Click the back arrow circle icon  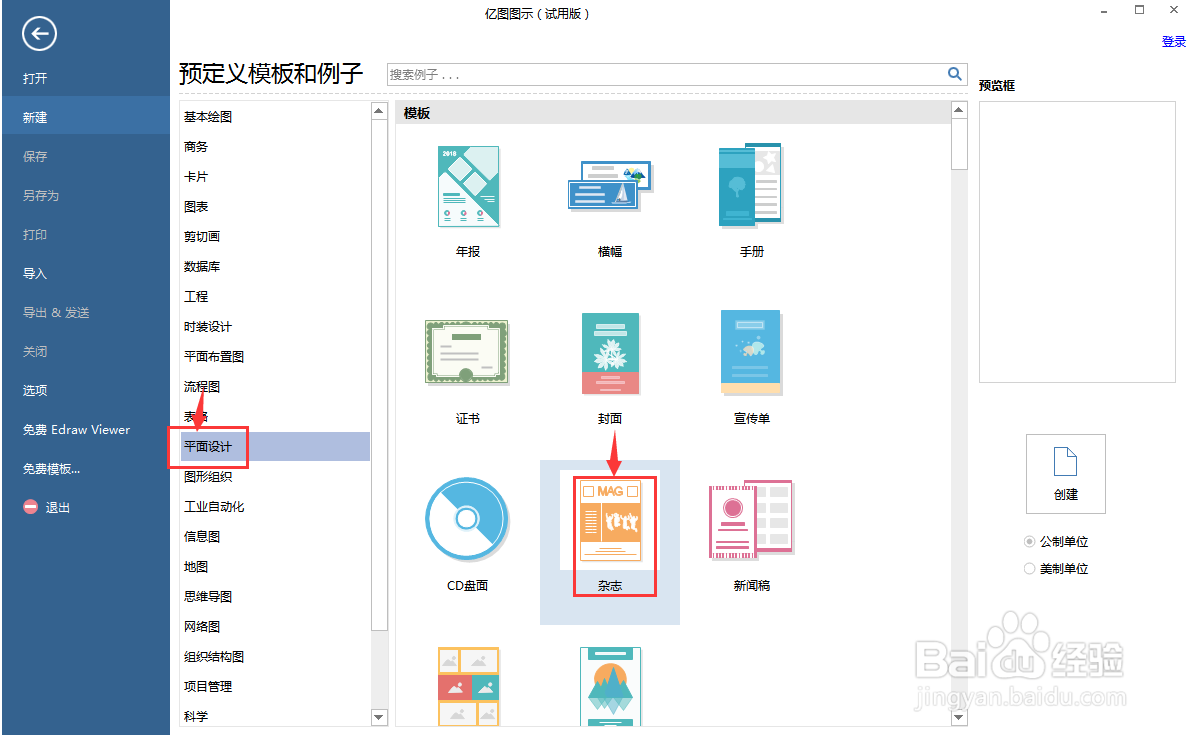point(39,33)
